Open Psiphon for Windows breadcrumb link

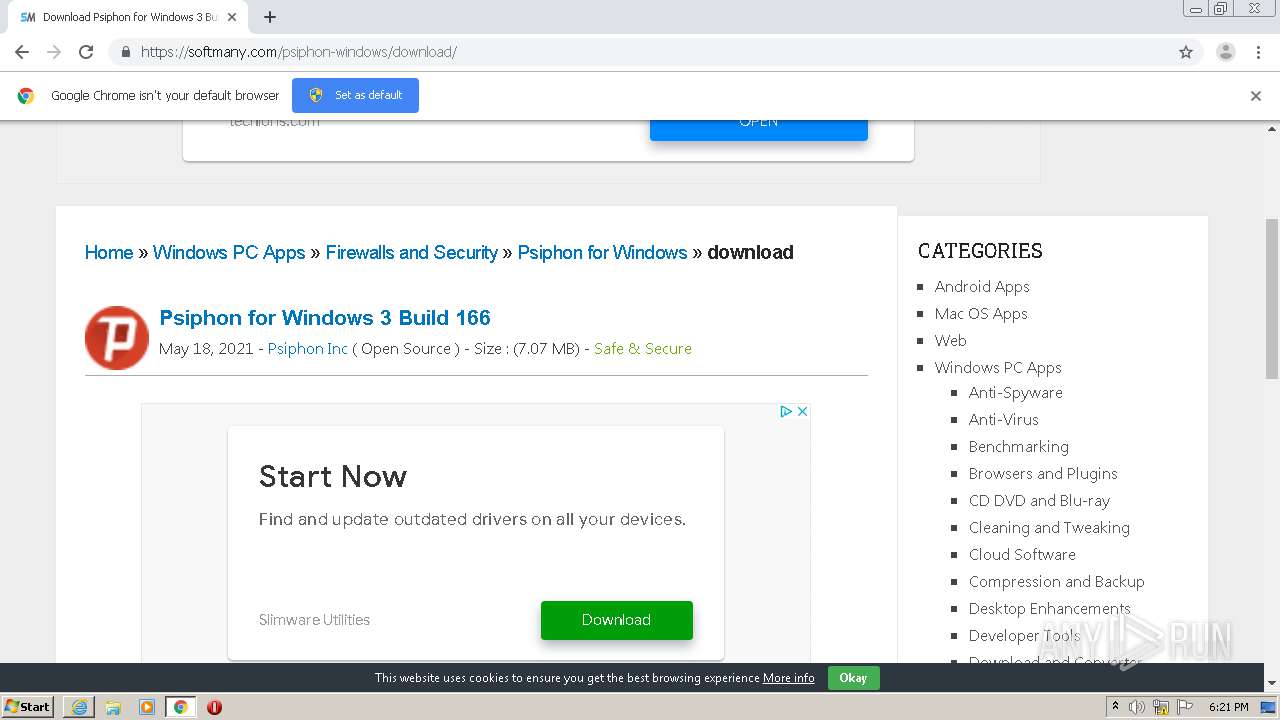[602, 253]
